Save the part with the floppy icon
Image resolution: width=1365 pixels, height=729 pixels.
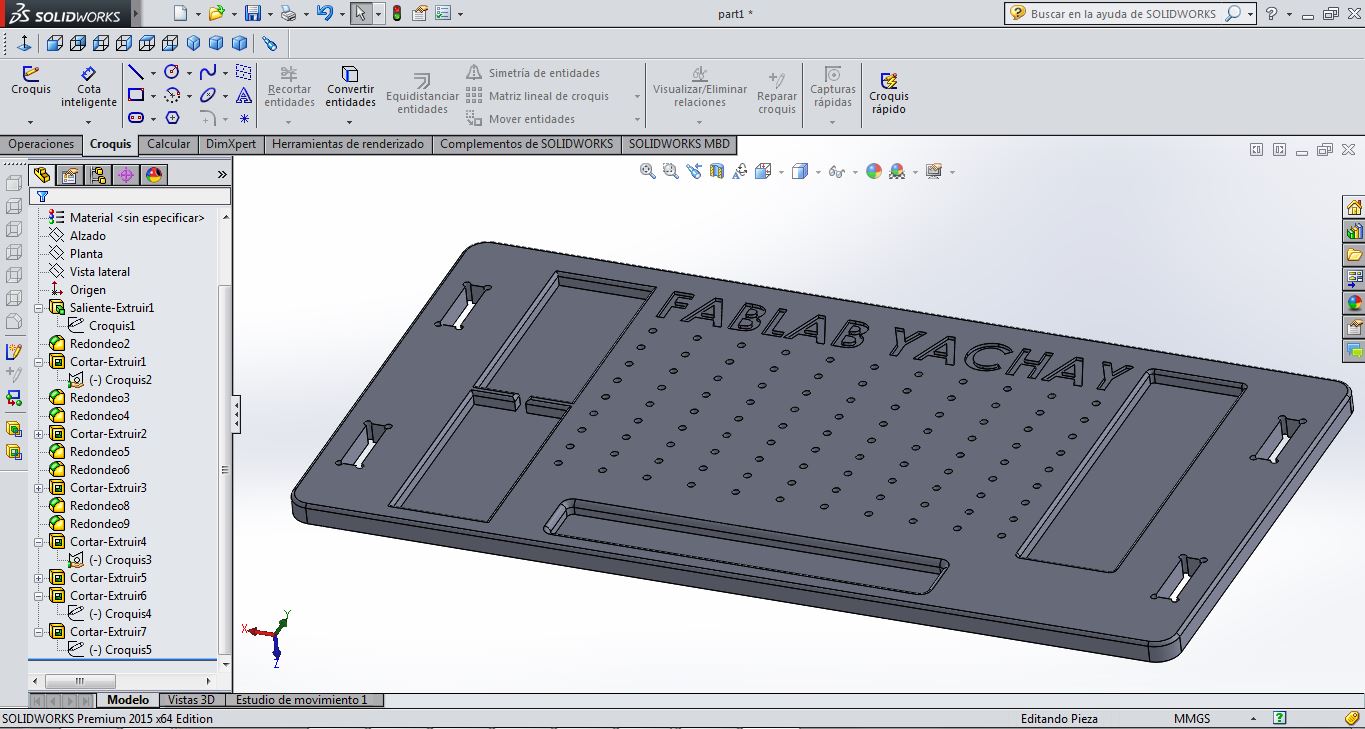point(252,14)
